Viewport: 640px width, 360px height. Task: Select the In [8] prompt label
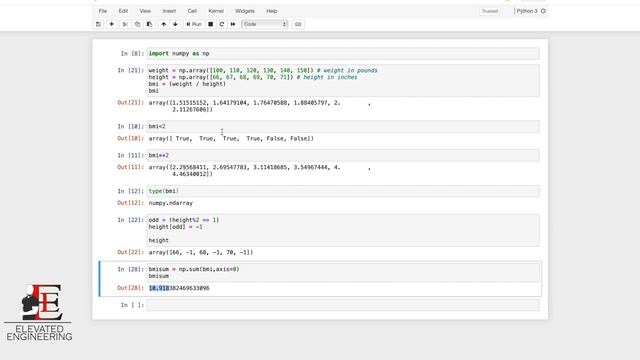132,53
